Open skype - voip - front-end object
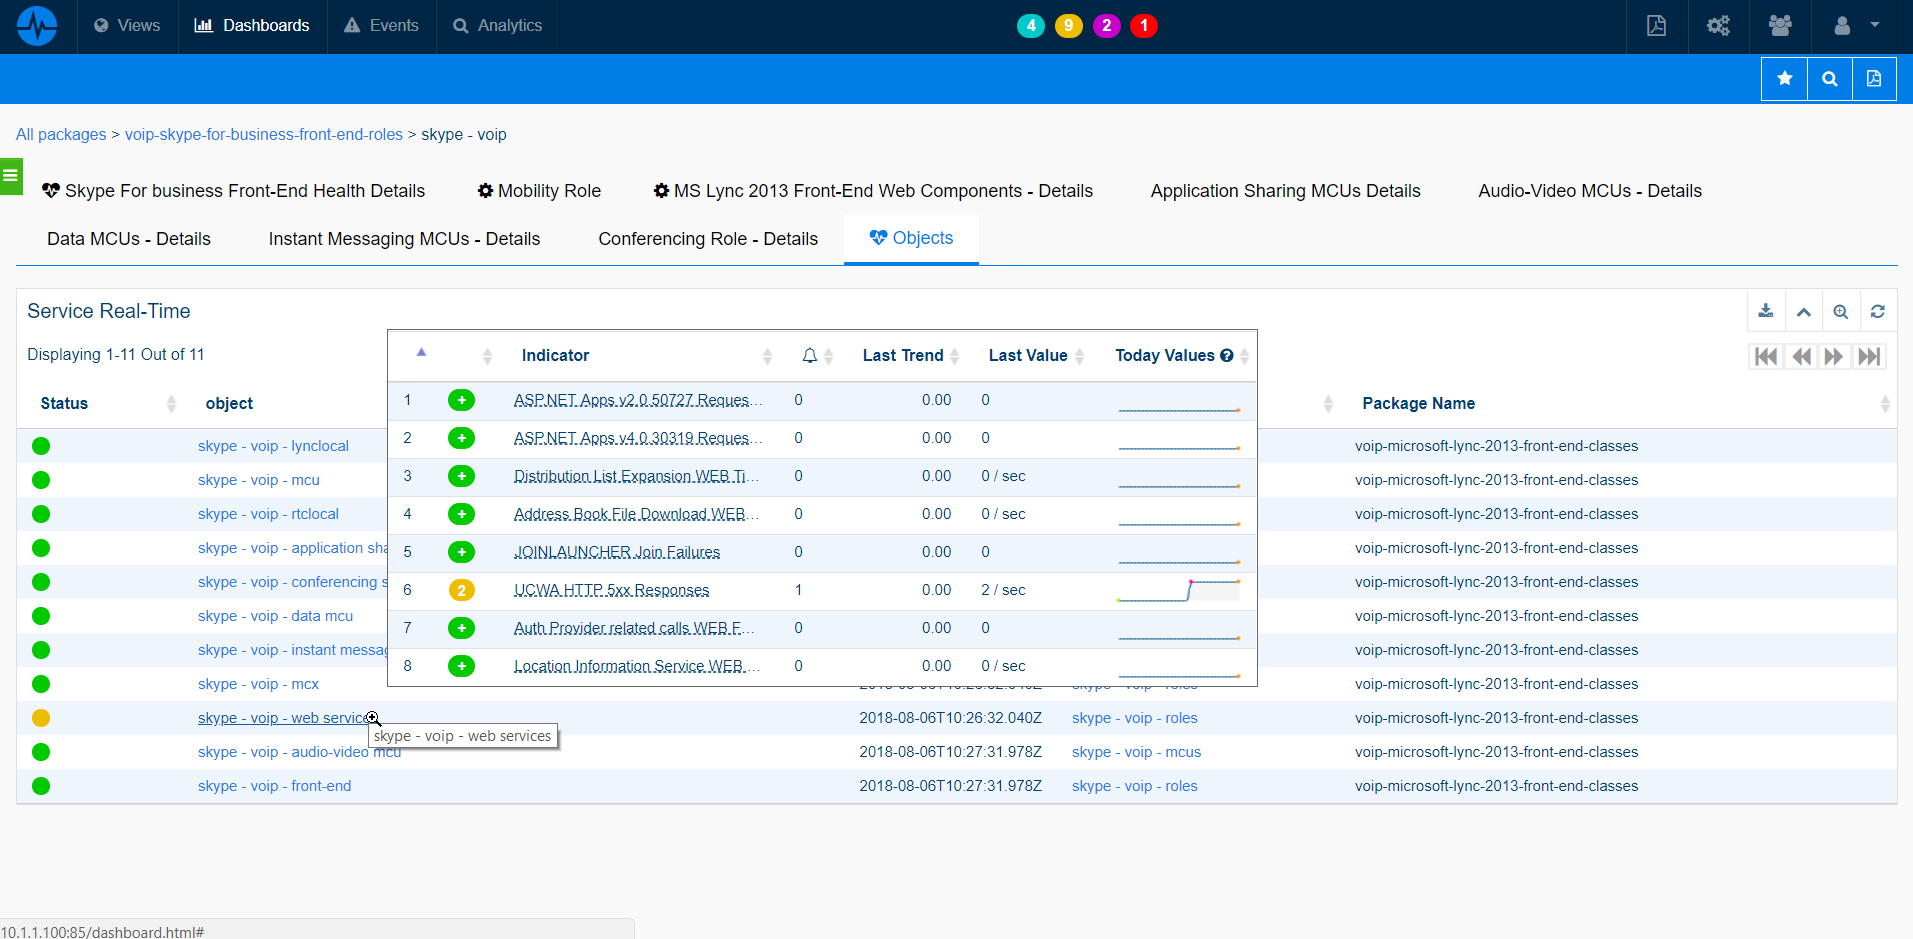1913x939 pixels. pos(274,786)
